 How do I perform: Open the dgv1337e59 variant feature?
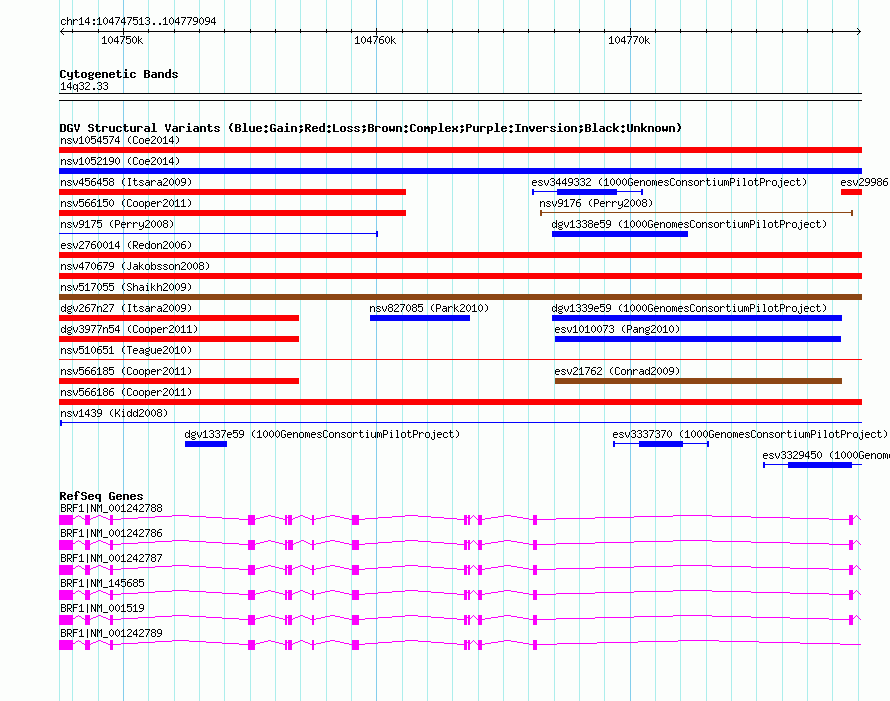click(x=206, y=444)
